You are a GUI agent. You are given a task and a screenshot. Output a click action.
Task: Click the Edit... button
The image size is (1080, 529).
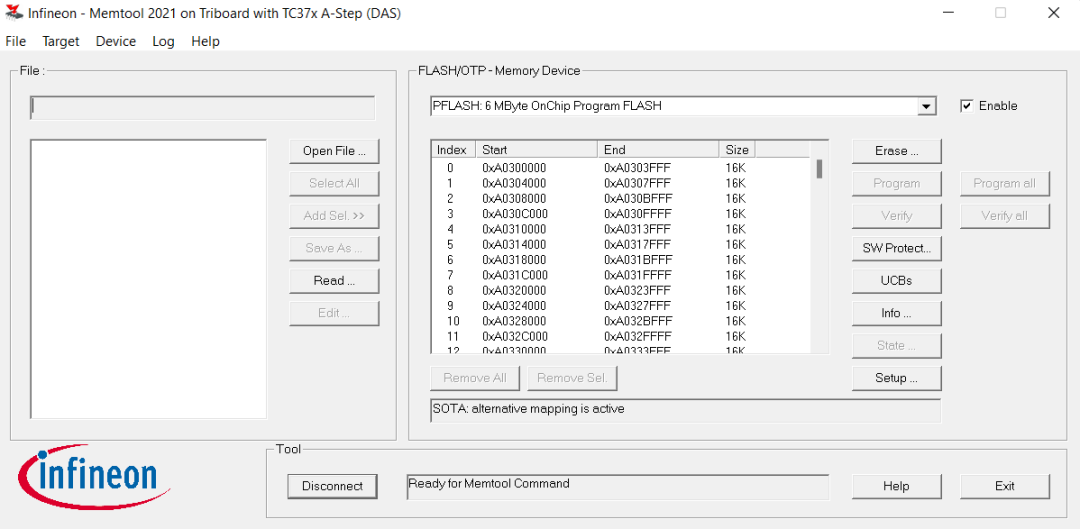click(334, 313)
